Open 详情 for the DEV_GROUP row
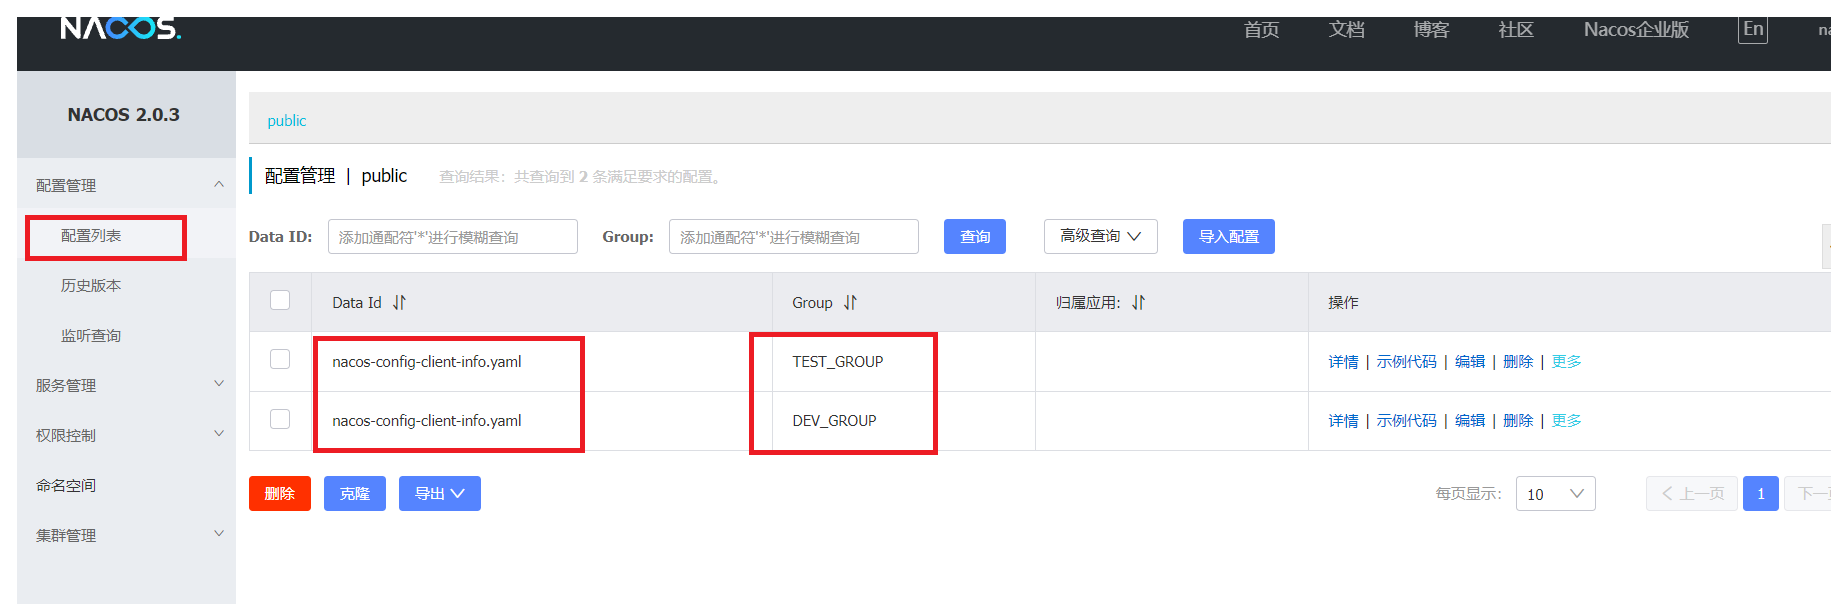Image resolution: width=1831 pixels, height=604 pixels. click(1343, 420)
